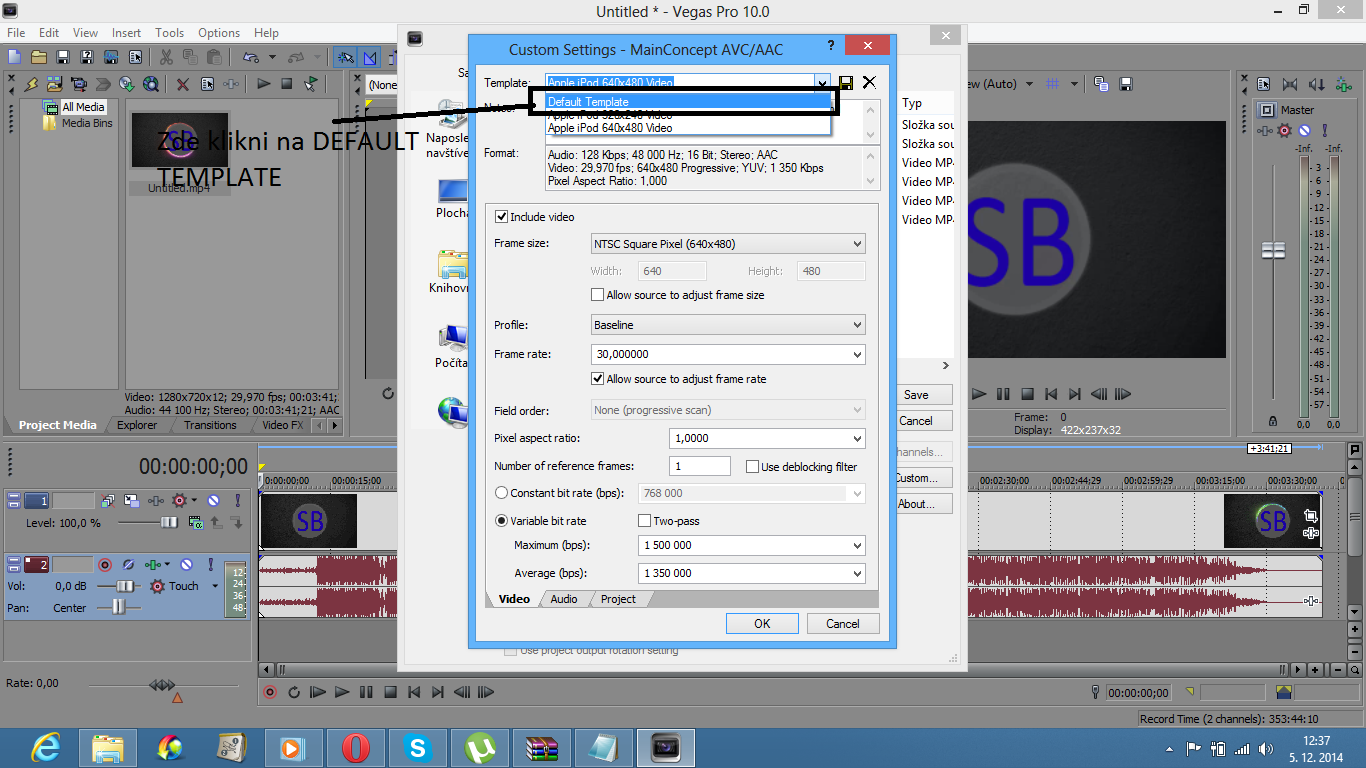Enable the Two-pass checkbox

coord(645,521)
